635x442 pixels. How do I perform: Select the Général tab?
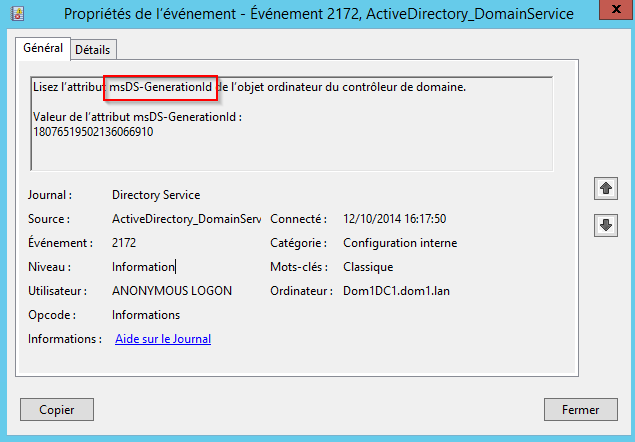click(43, 48)
